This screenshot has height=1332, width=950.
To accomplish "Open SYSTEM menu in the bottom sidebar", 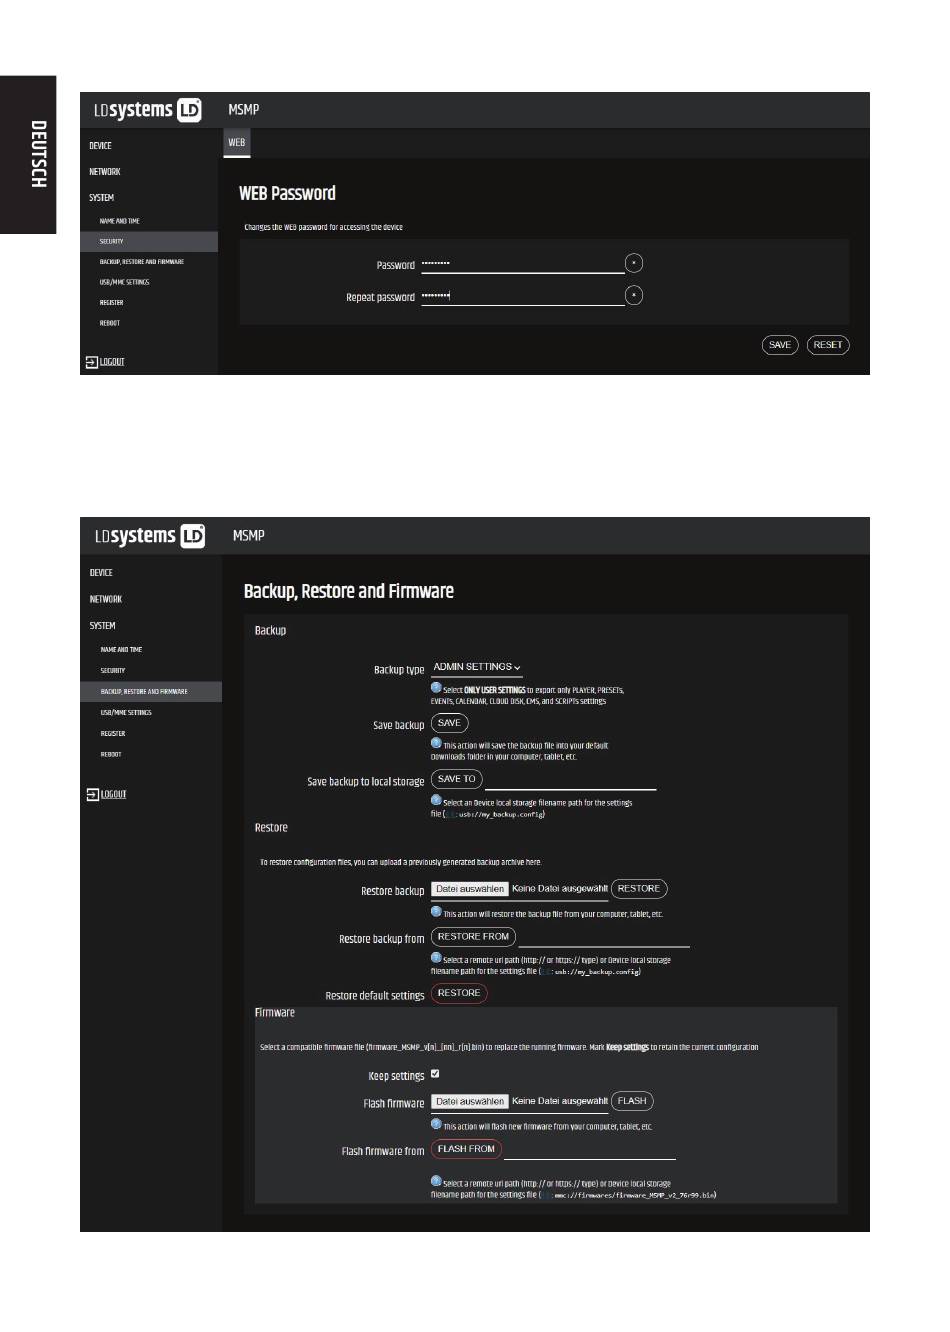I will tap(102, 626).
